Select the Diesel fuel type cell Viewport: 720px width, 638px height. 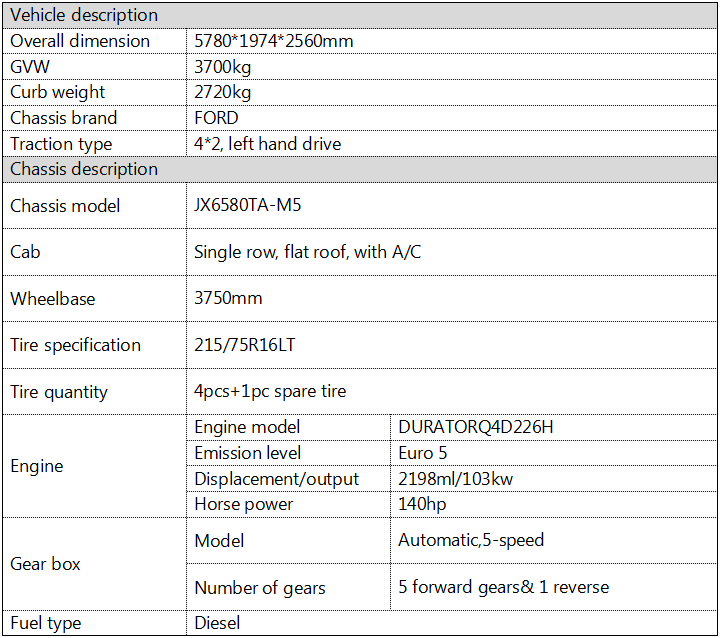[217, 623]
